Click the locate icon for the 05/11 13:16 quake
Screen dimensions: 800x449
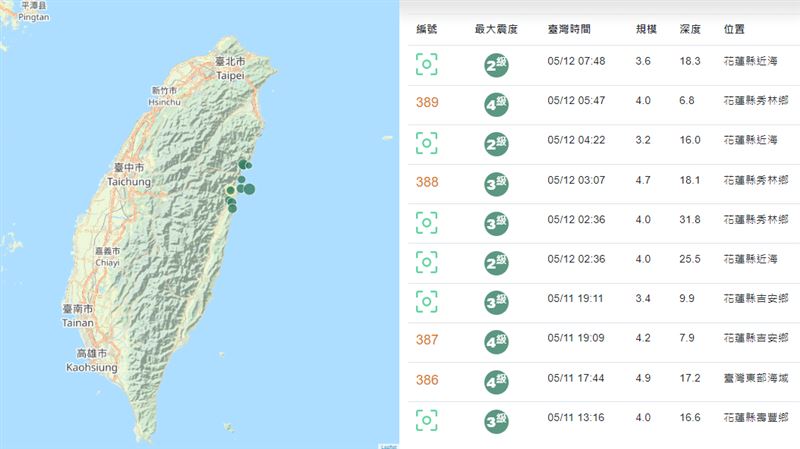(x=427, y=420)
